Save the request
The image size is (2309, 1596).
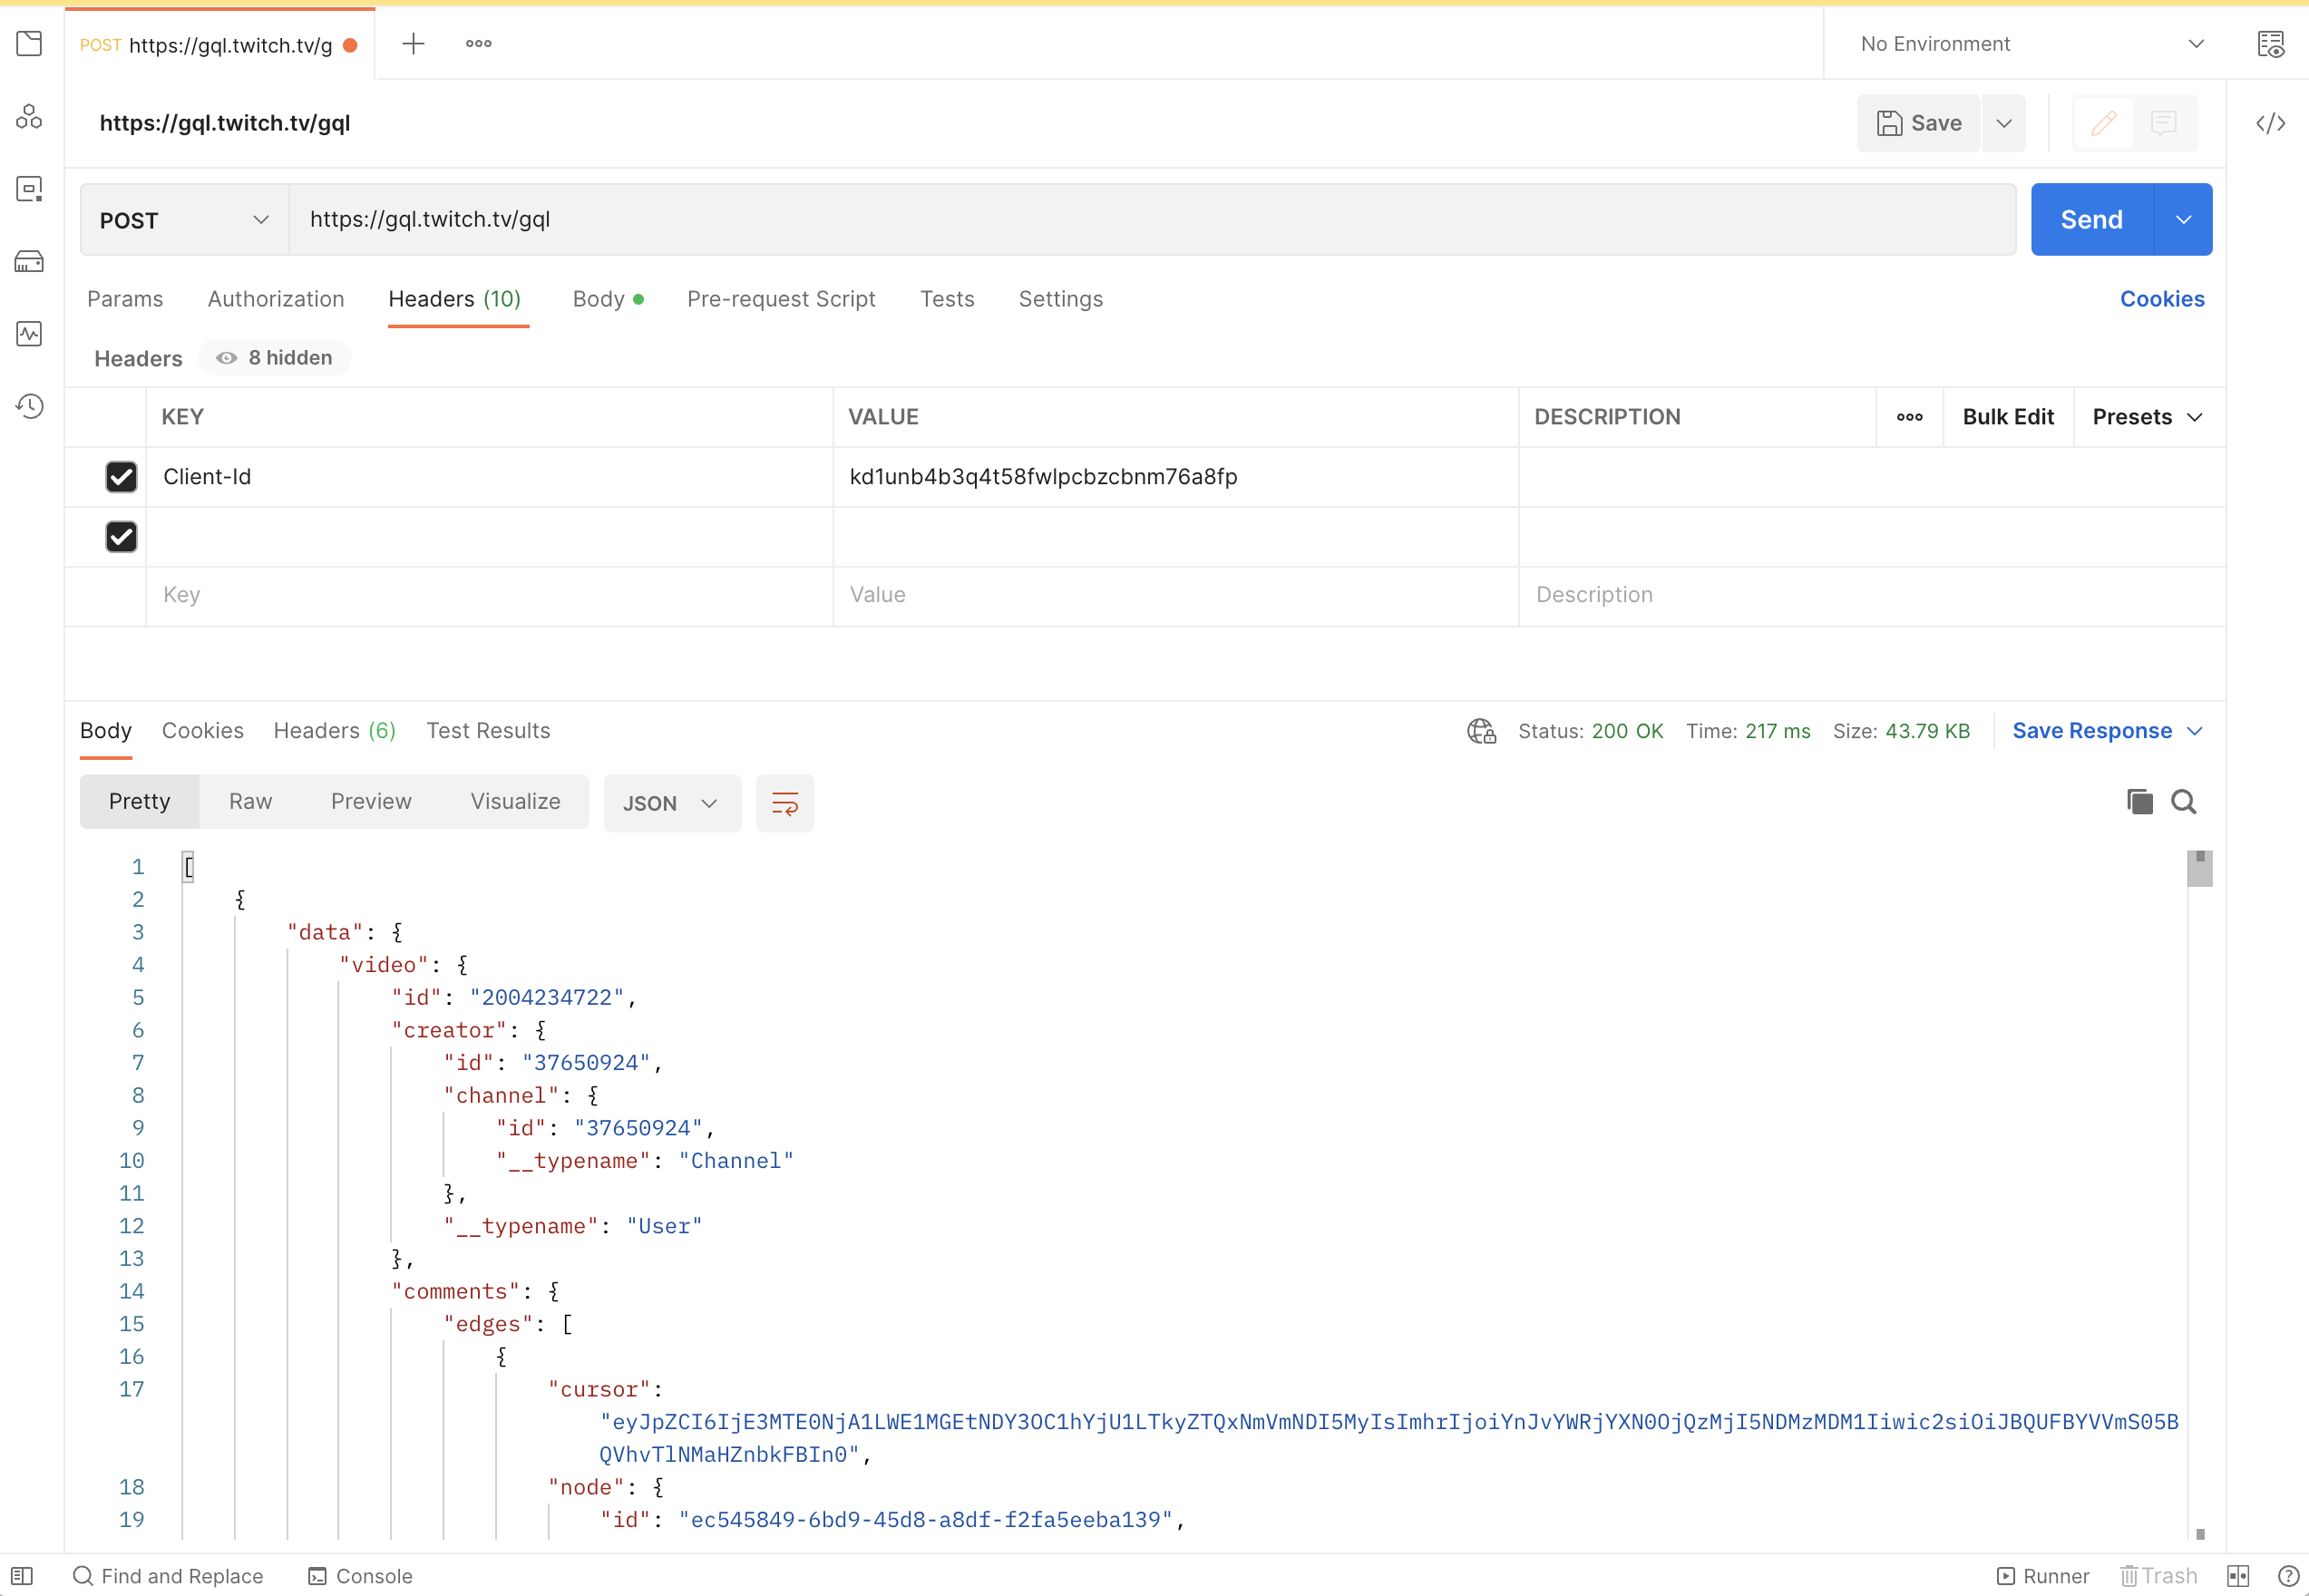coord(1919,123)
